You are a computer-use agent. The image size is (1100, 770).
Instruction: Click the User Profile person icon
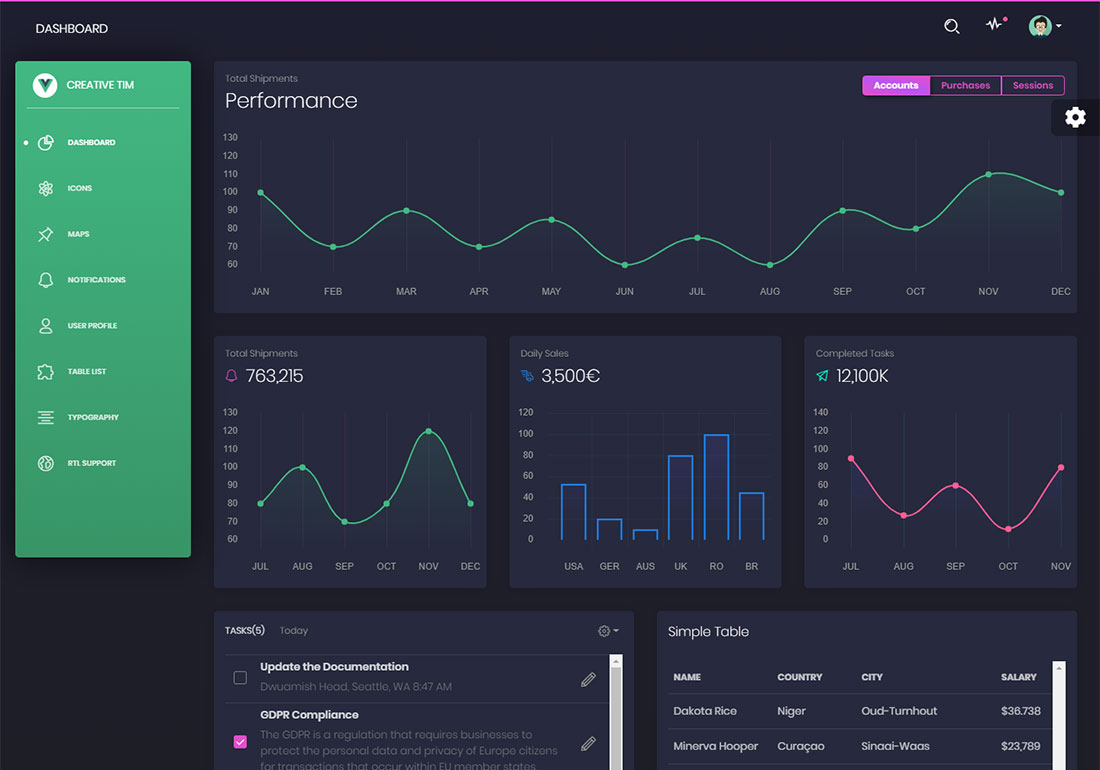[45, 326]
